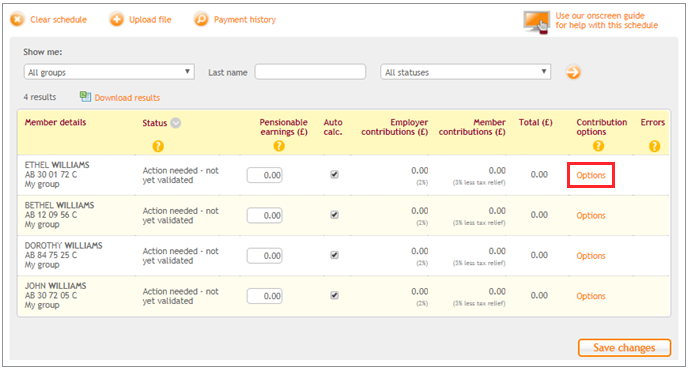
Task: Click the Total (£) column header
Action: [x=535, y=122]
